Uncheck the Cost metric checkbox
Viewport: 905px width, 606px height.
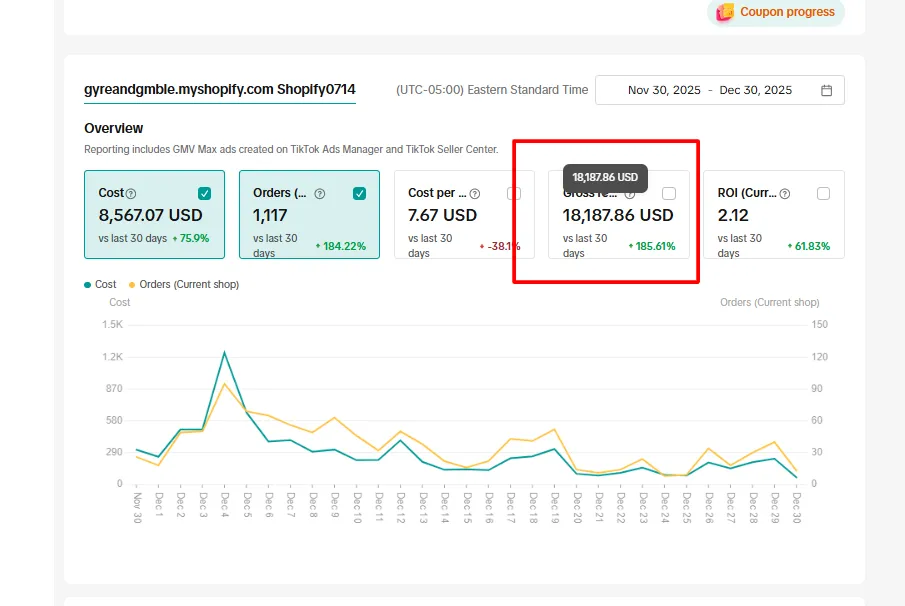tap(205, 193)
